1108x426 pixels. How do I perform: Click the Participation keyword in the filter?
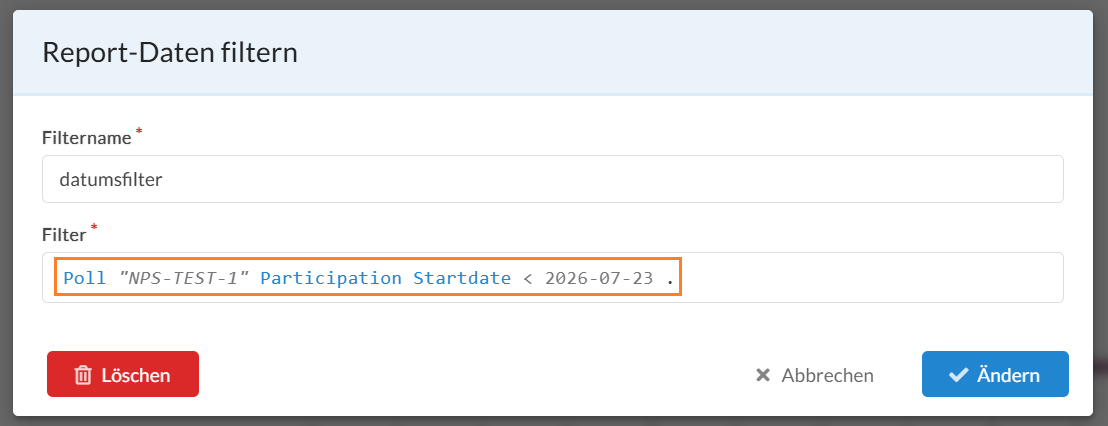(x=331, y=278)
